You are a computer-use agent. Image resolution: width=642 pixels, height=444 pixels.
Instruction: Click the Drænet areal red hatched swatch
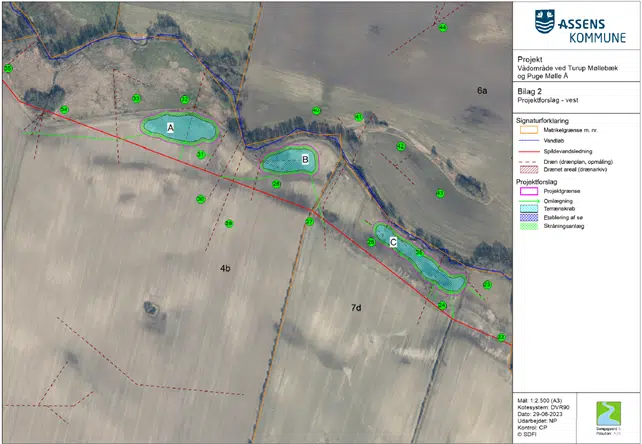(x=529, y=170)
